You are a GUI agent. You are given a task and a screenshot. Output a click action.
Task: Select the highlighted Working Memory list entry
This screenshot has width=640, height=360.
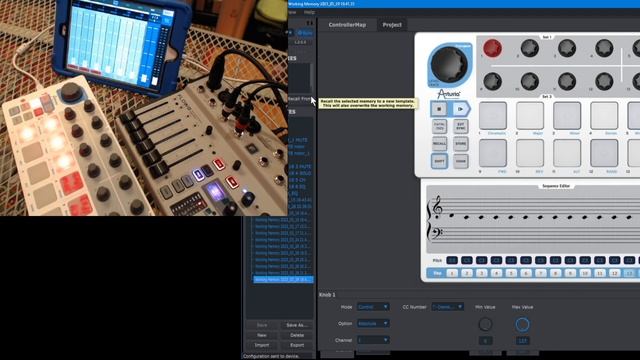[x=283, y=280]
